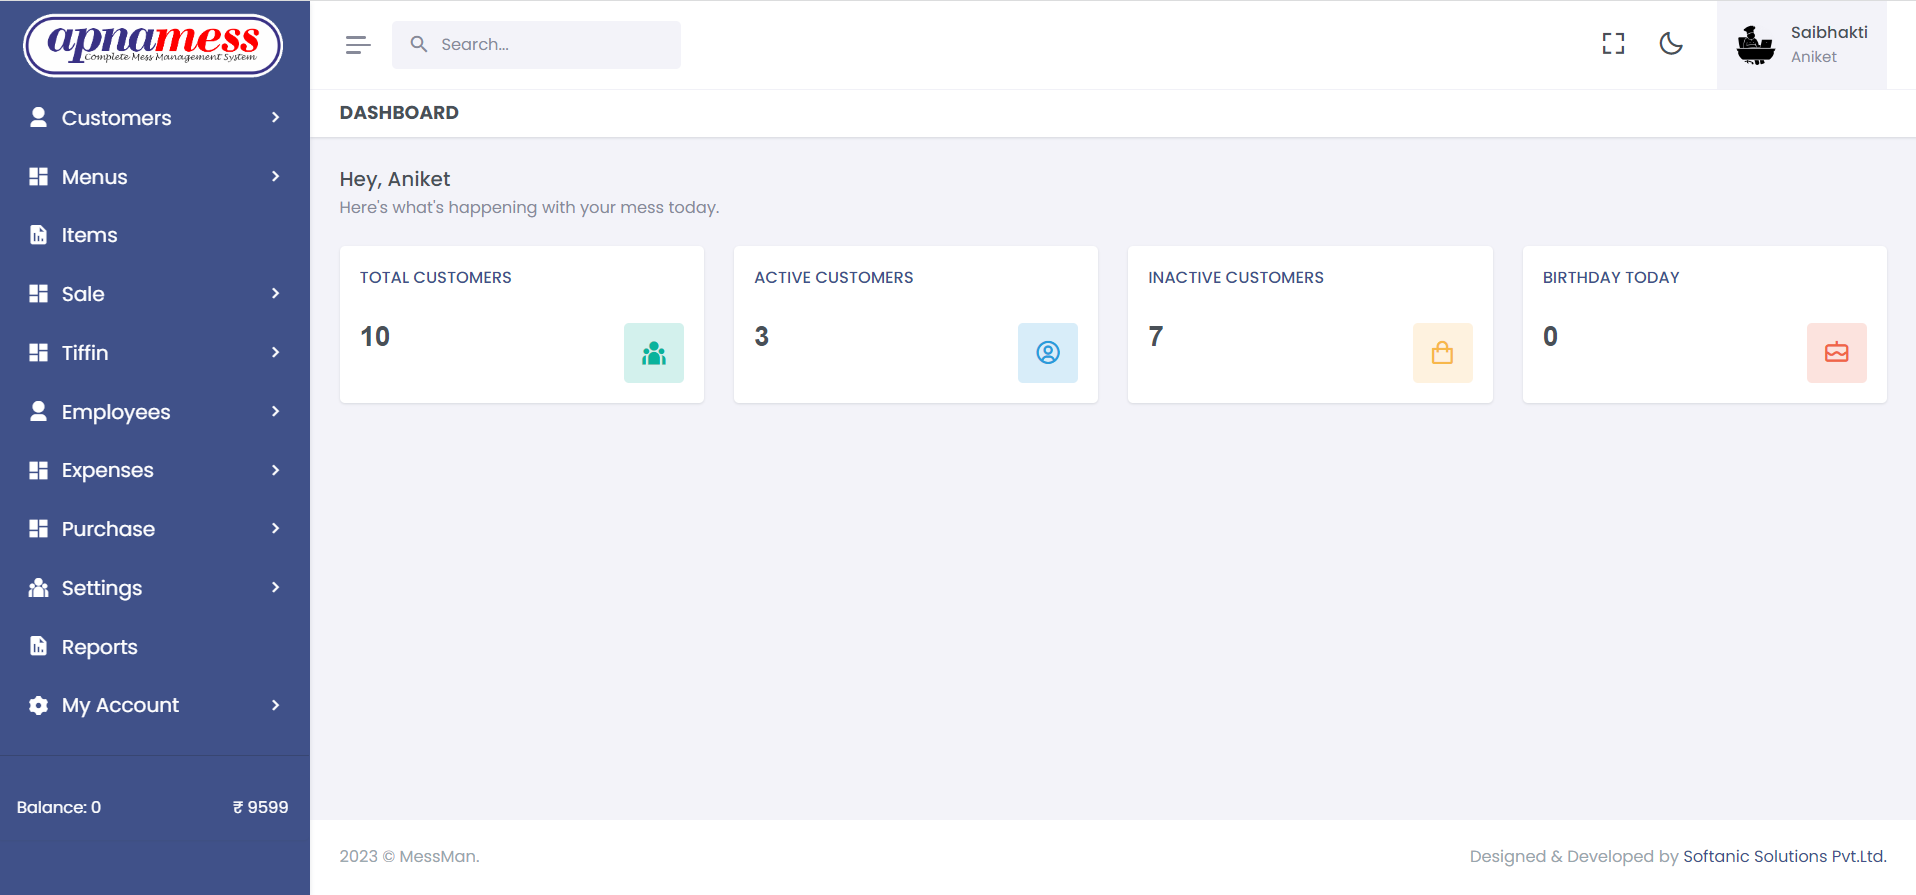Expand the Settings submenu chevron

(x=275, y=587)
